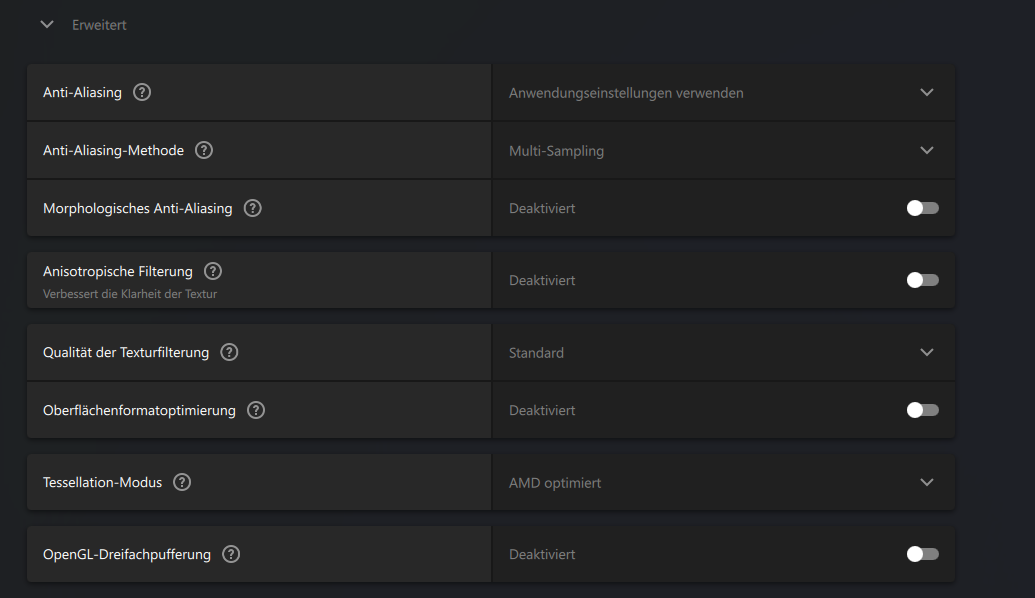Image resolution: width=1035 pixels, height=598 pixels.
Task: Open the help icon for OpenGL-Dreifachpufferung
Action: pos(231,554)
